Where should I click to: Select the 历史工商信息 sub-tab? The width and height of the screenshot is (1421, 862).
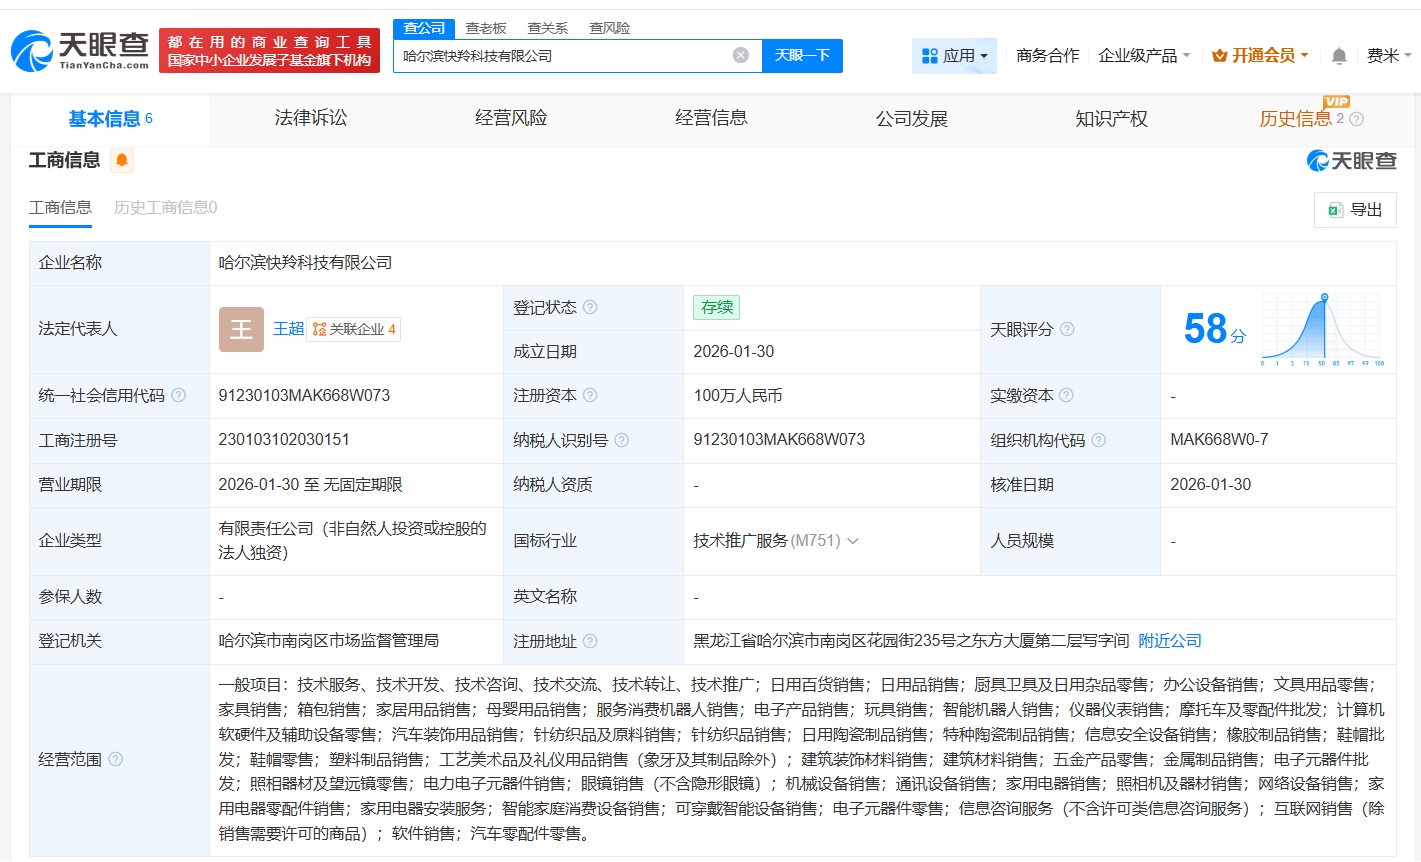(165, 208)
